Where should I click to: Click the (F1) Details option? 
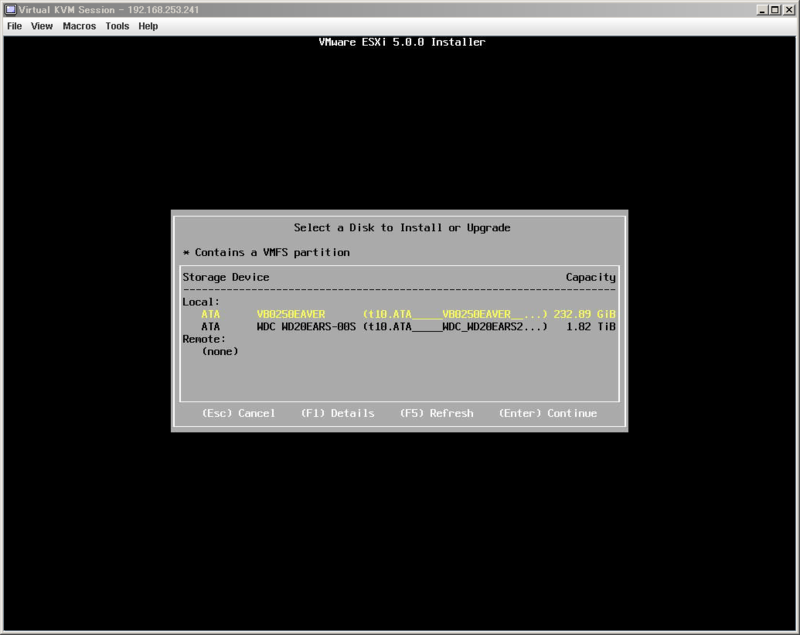click(337, 413)
